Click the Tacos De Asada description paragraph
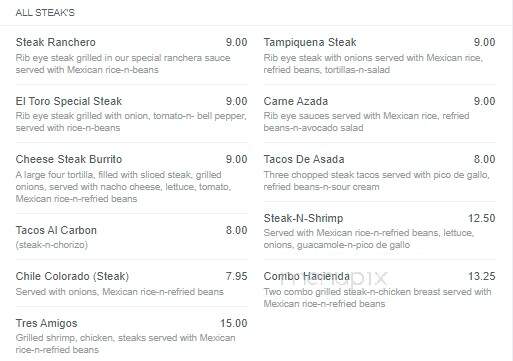The image size is (513, 361). 377,181
